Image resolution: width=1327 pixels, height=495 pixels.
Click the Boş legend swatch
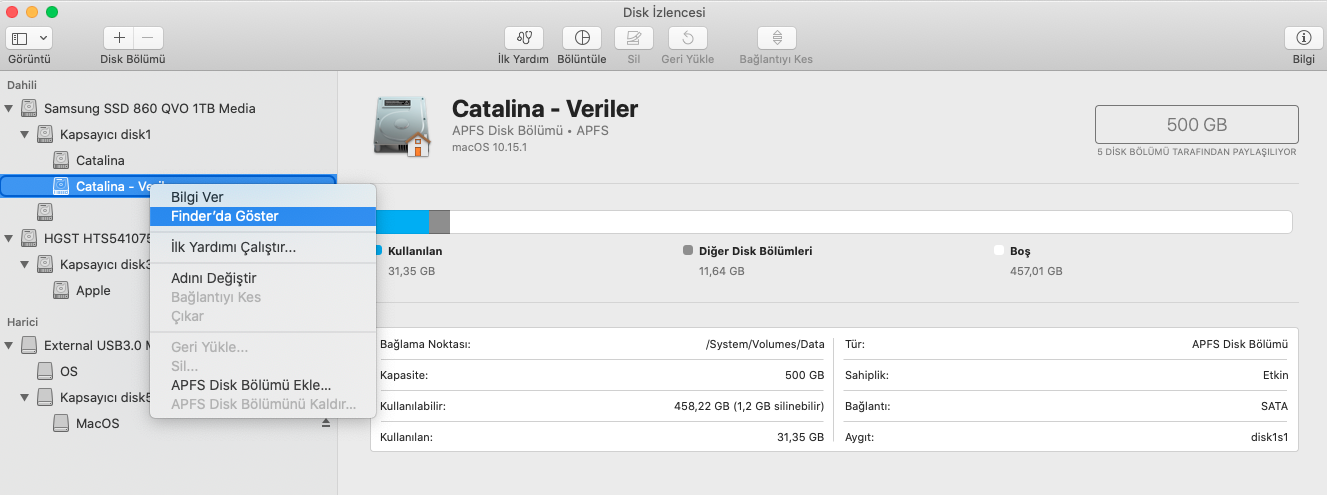pos(999,251)
